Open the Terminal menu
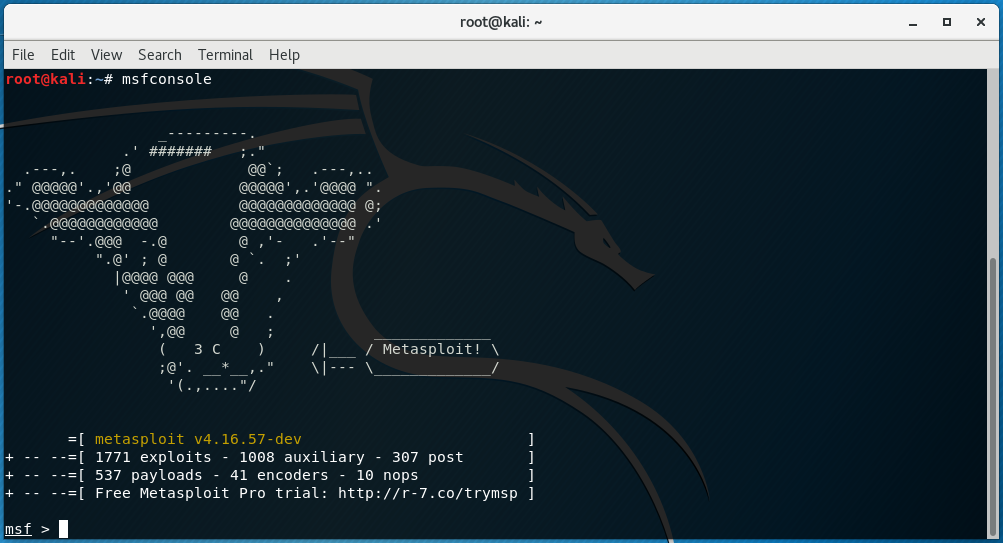 pyautogui.click(x=225, y=55)
